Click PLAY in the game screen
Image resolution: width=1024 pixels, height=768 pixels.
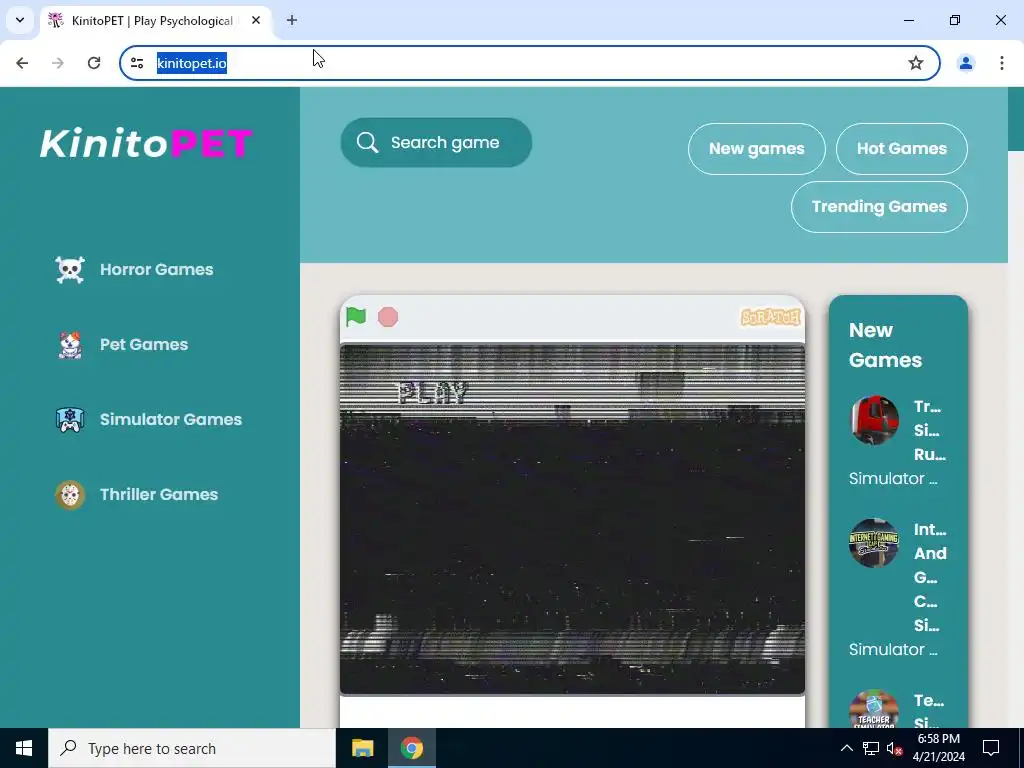point(433,393)
